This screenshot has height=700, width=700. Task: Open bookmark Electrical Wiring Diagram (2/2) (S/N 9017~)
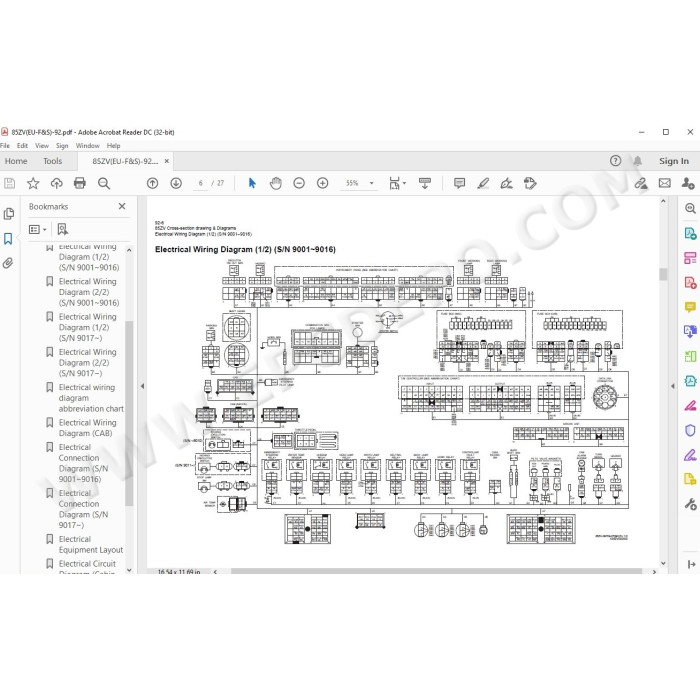(x=88, y=362)
